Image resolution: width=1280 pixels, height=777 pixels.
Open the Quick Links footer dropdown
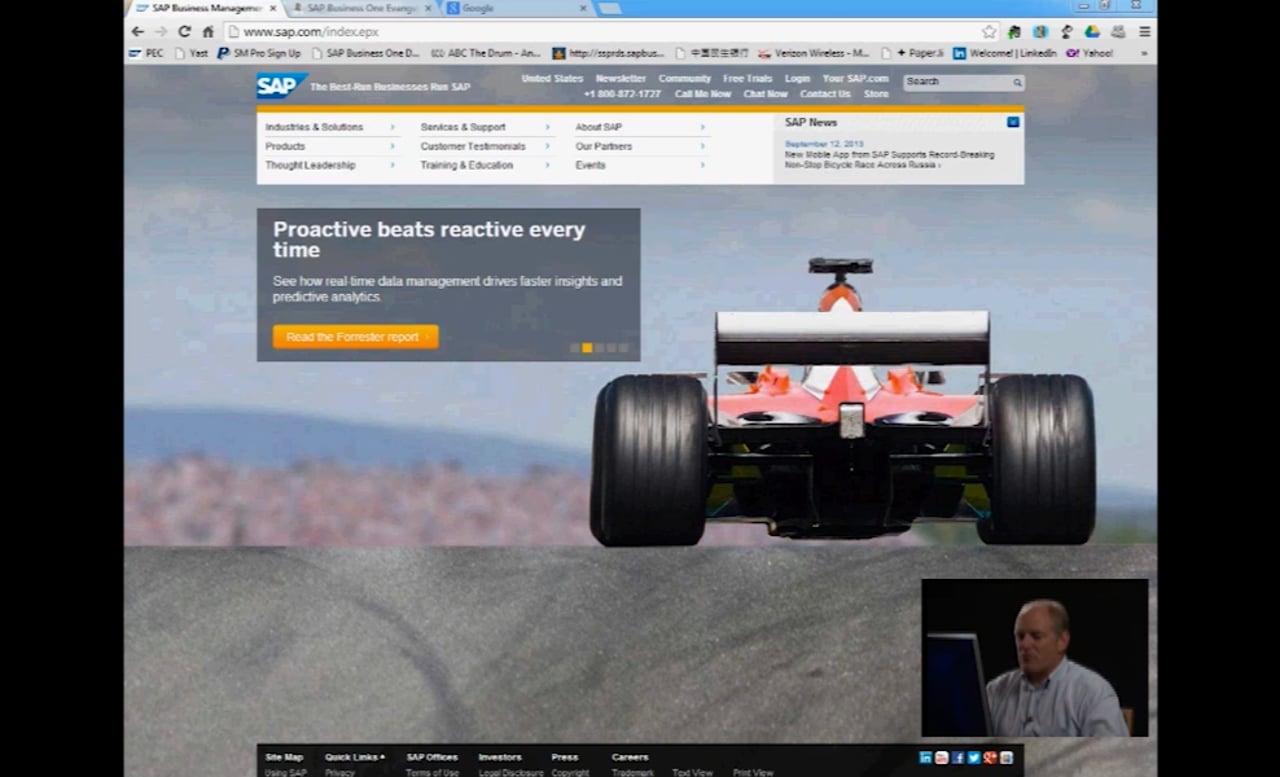pos(355,757)
